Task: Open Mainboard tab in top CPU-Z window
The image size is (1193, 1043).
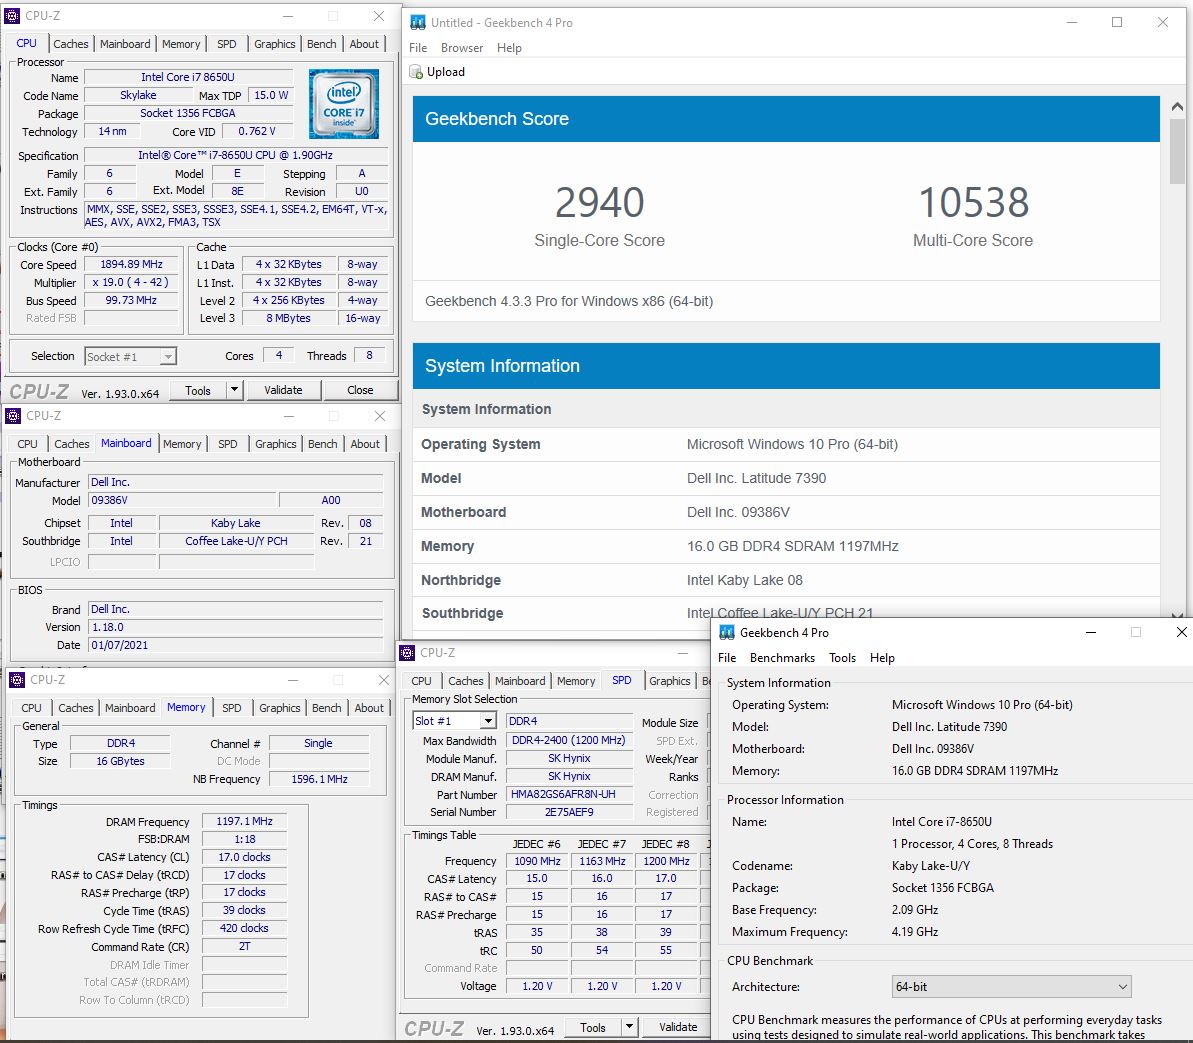Action: coord(125,43)
